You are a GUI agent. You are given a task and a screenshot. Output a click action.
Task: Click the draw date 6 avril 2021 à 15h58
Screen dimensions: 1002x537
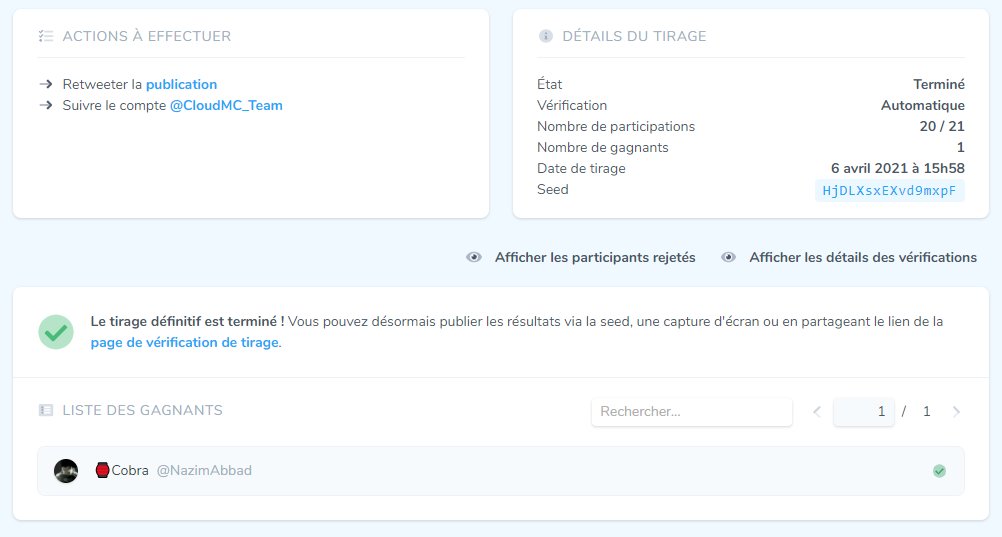[x=898, y=169]
